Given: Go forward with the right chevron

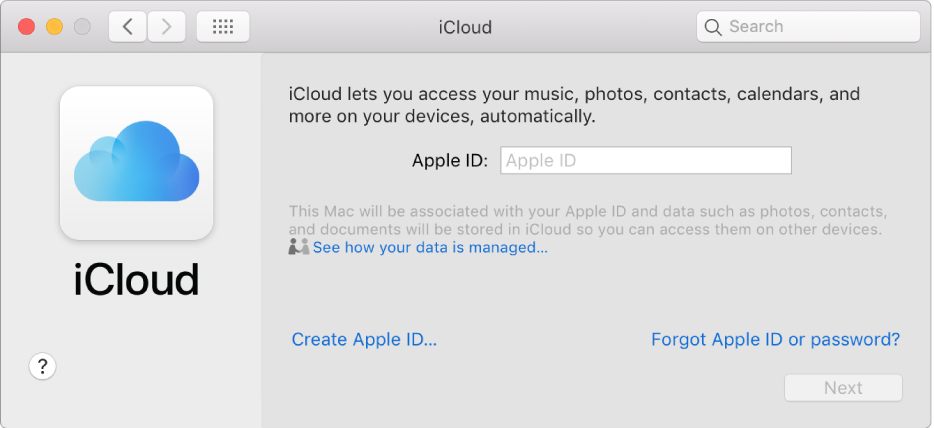Looking at the screenshot, I should (167, 27).
